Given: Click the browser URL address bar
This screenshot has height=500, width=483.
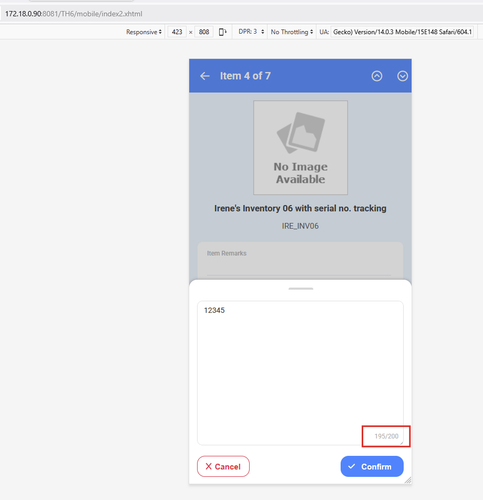Looking at the screenshot, I should pos(241,14).
